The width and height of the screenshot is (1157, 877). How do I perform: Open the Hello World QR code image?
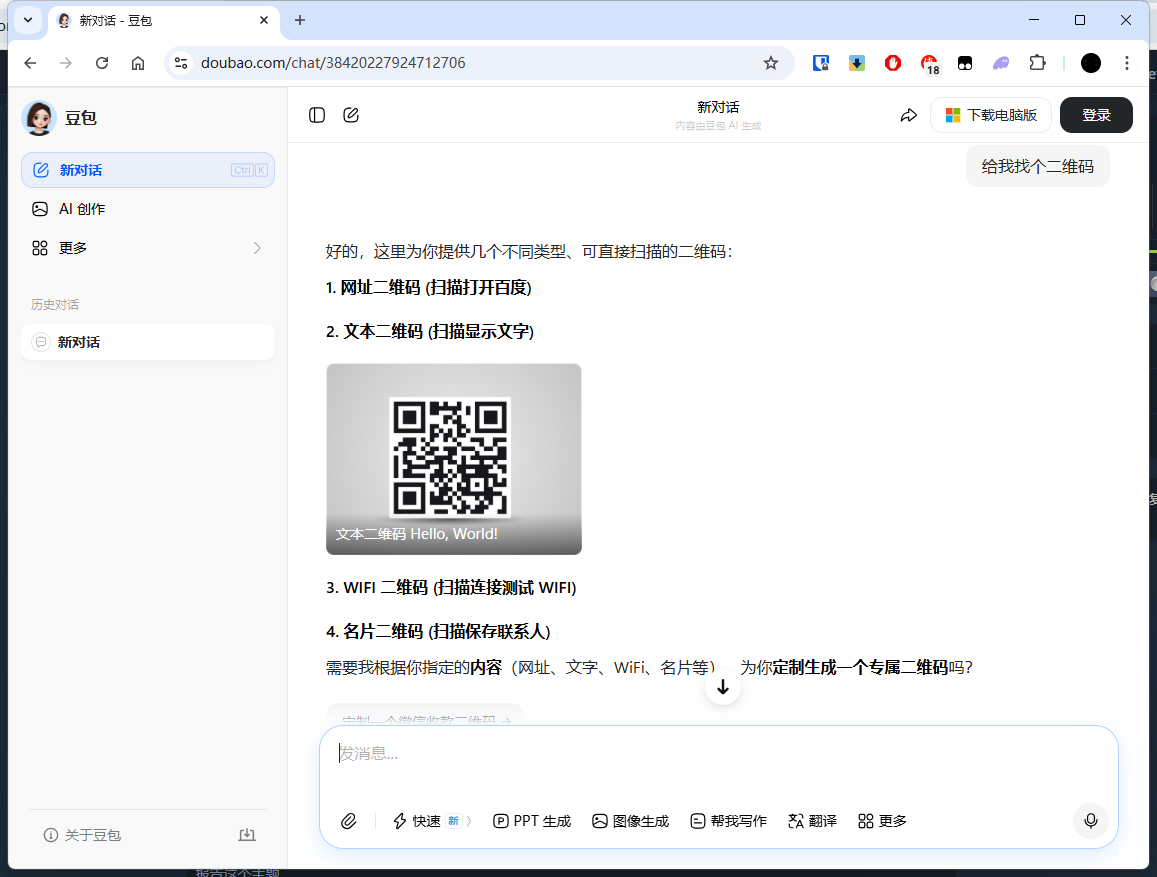point(453,458)
